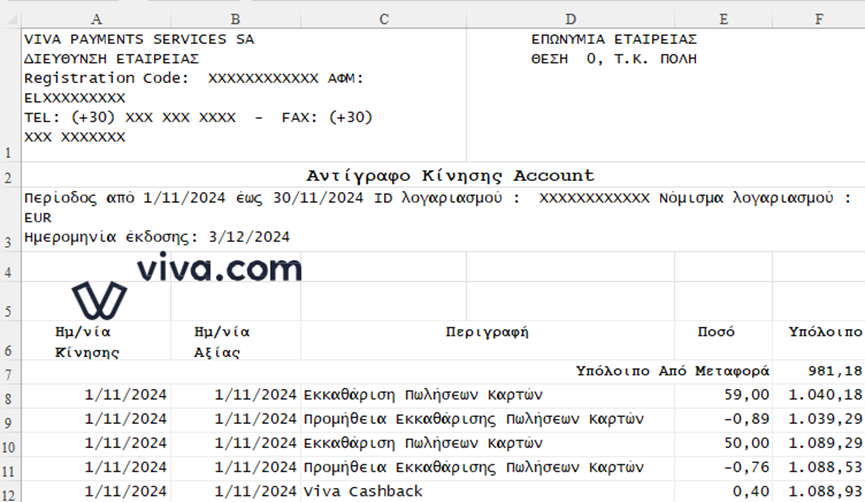Screen dimensions: 865x502
Task: Click the 'Ημ/νία Κίνησης' header cell
Action: coord(96,341)
